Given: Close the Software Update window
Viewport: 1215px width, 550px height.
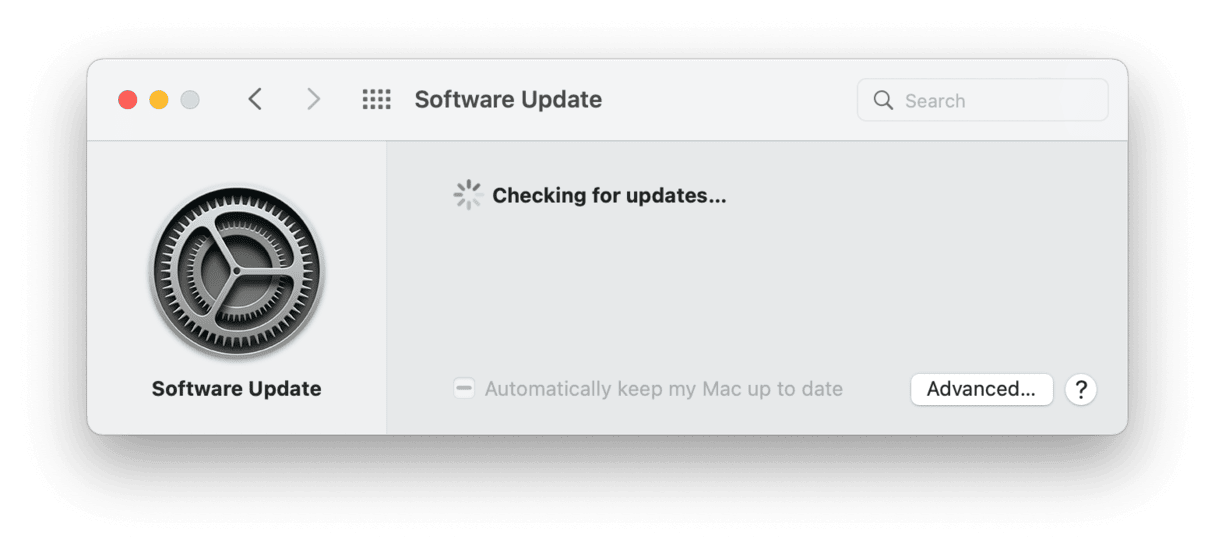Looking at the screenshot, I should pos(127,100).
